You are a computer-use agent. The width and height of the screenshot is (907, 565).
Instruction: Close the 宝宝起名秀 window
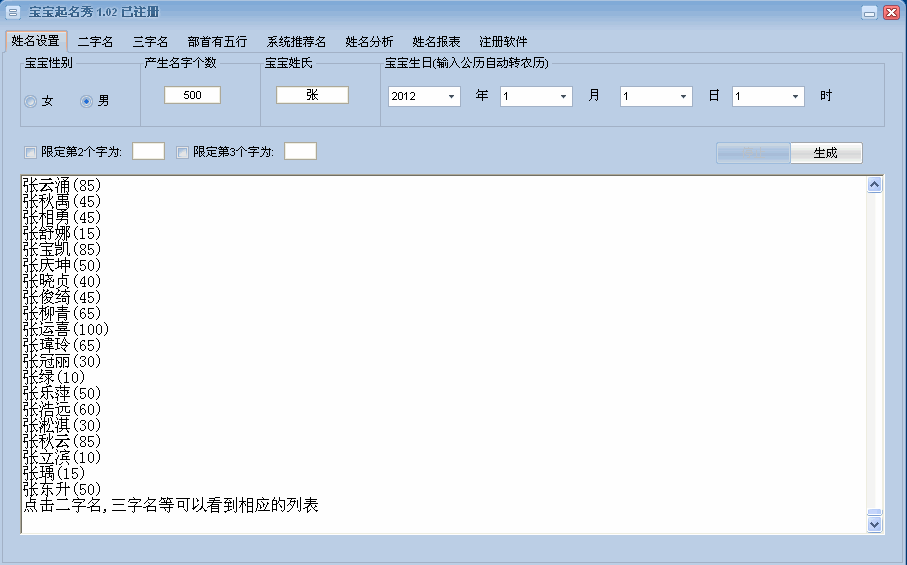(x=891, y=12)
